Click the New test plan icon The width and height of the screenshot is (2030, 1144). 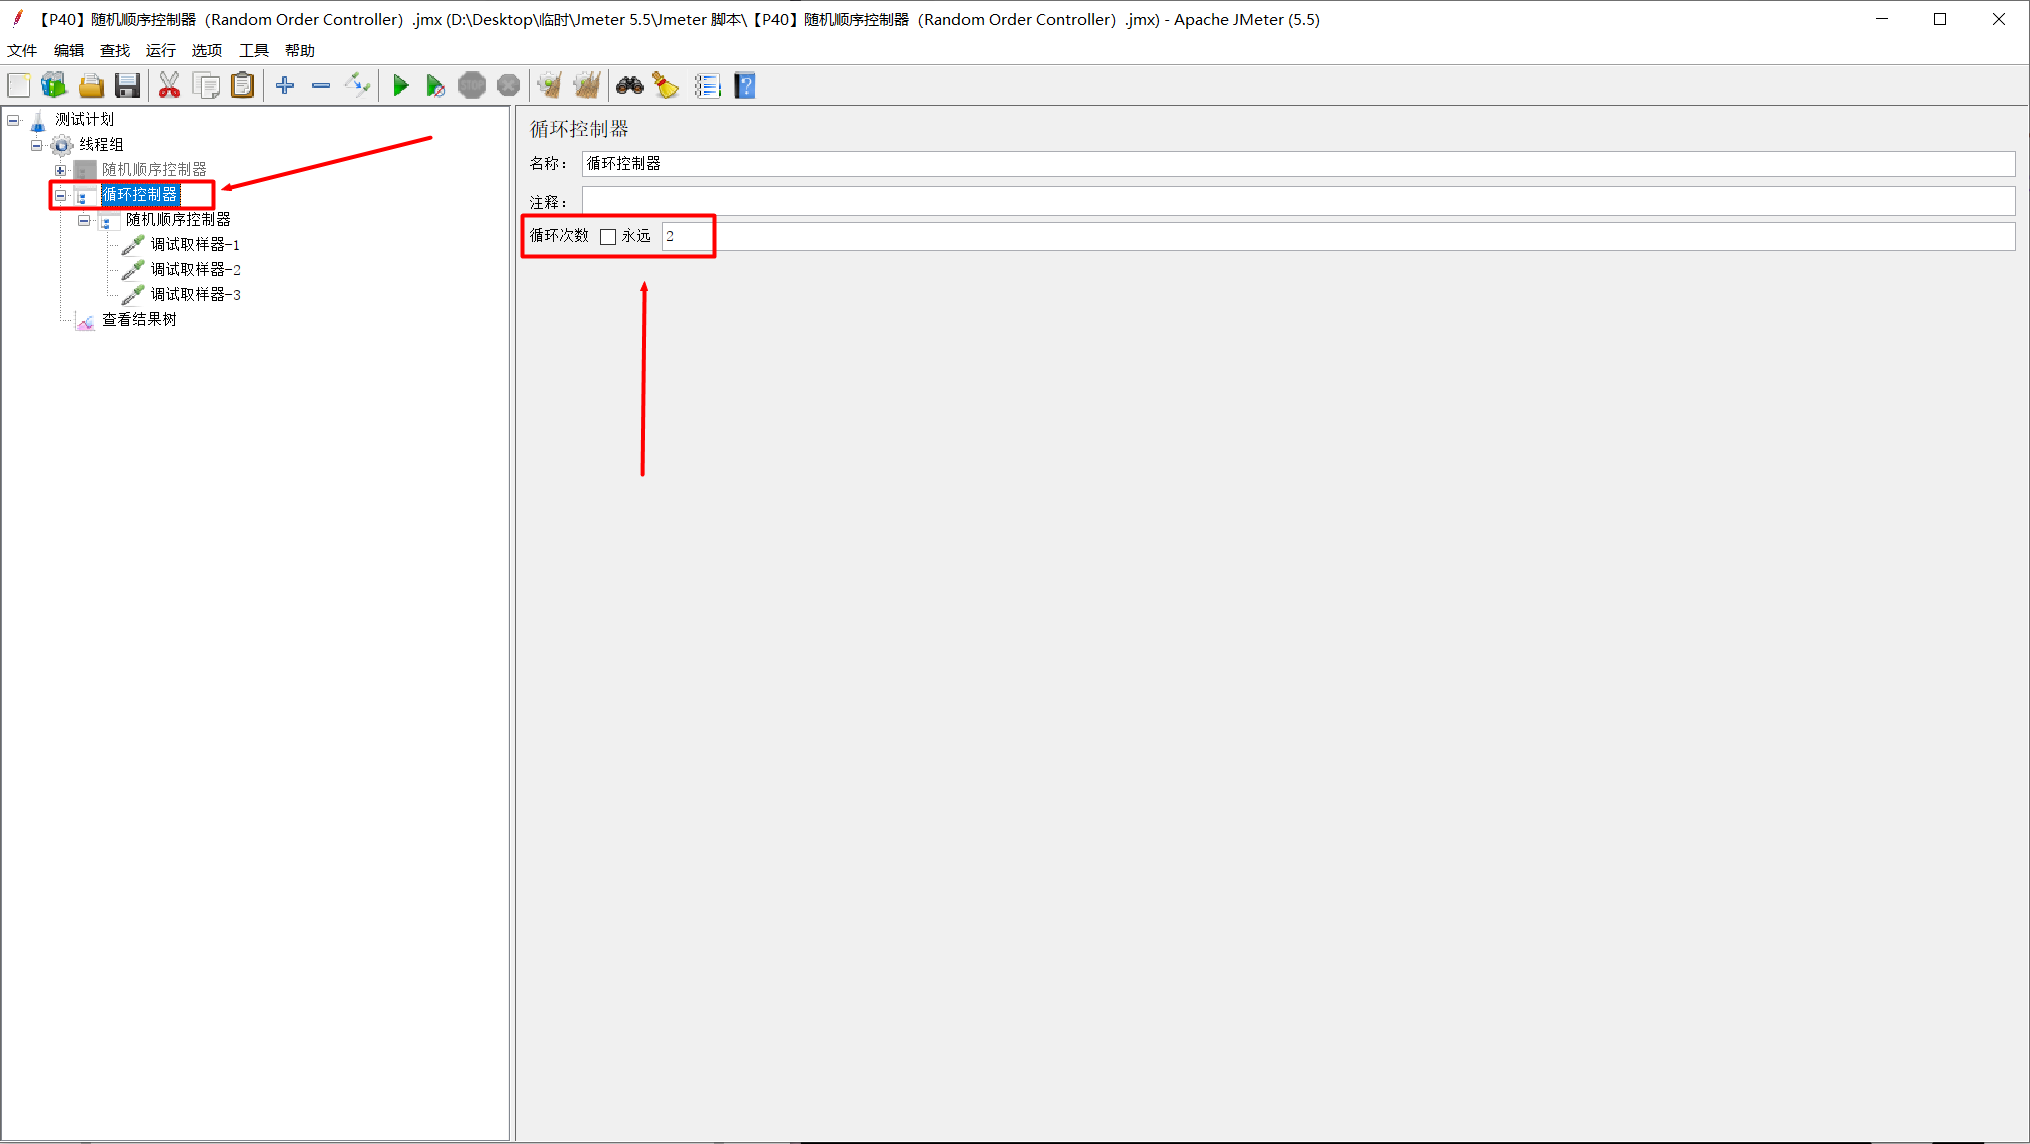click(x=19, y=86)
